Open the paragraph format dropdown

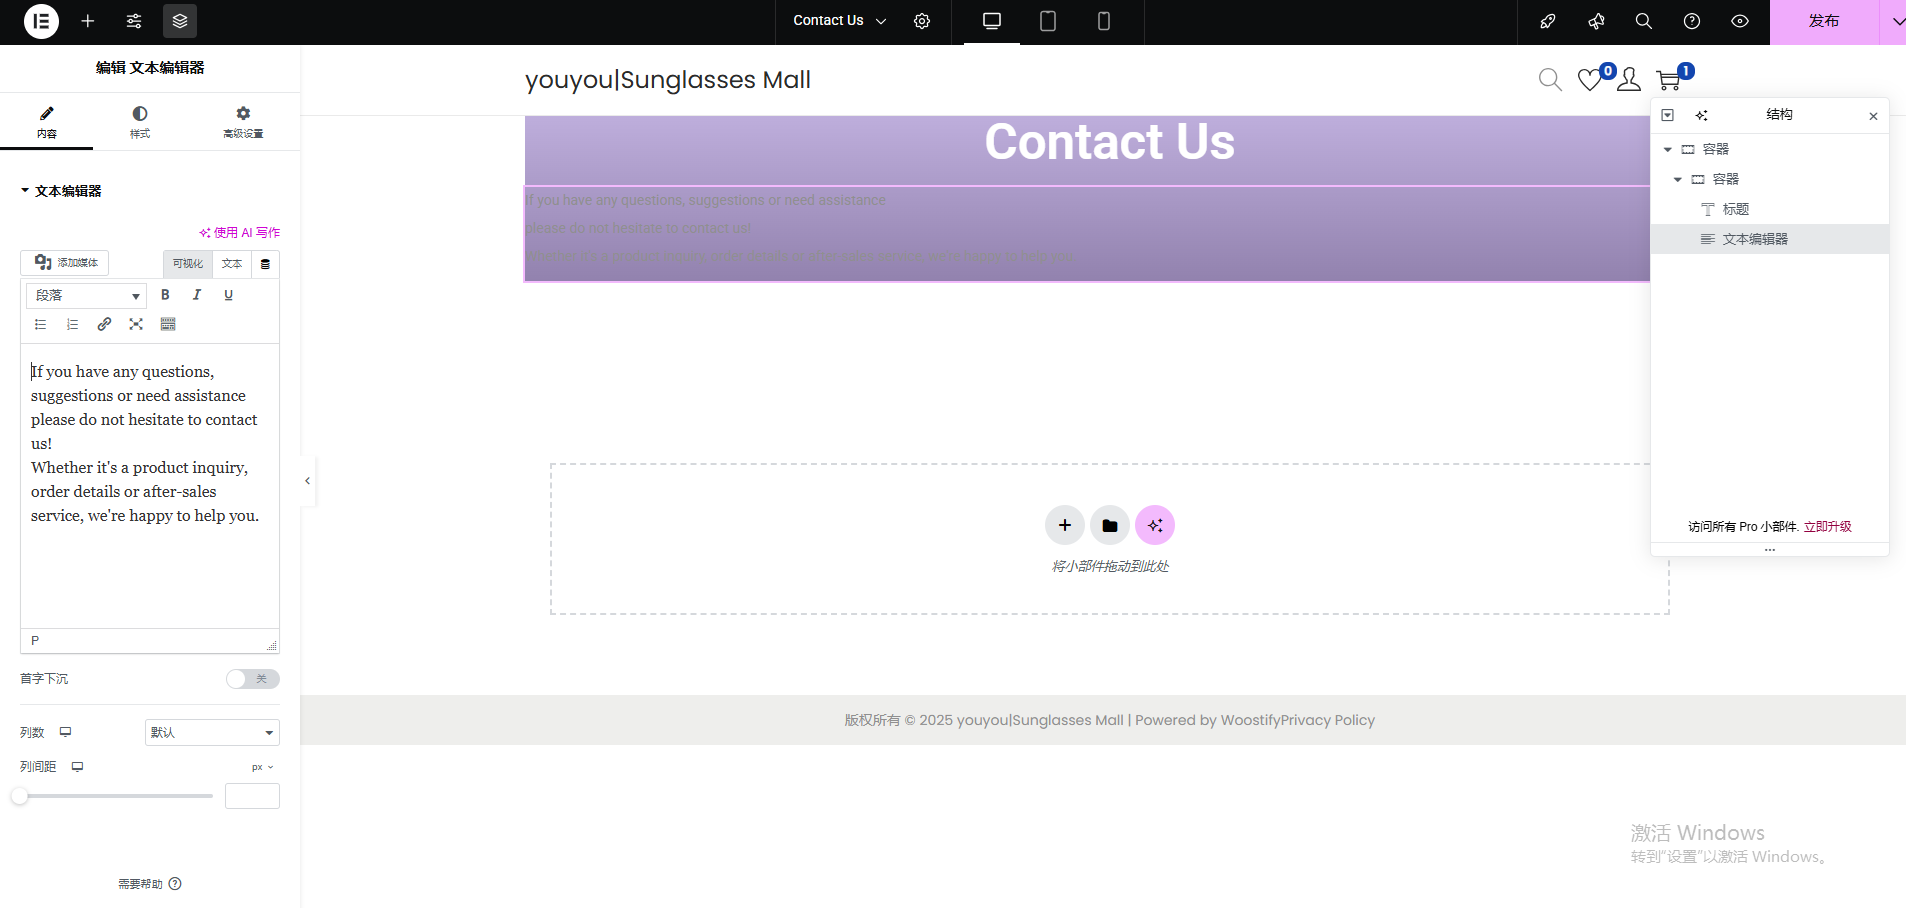[x=87, y=296]
